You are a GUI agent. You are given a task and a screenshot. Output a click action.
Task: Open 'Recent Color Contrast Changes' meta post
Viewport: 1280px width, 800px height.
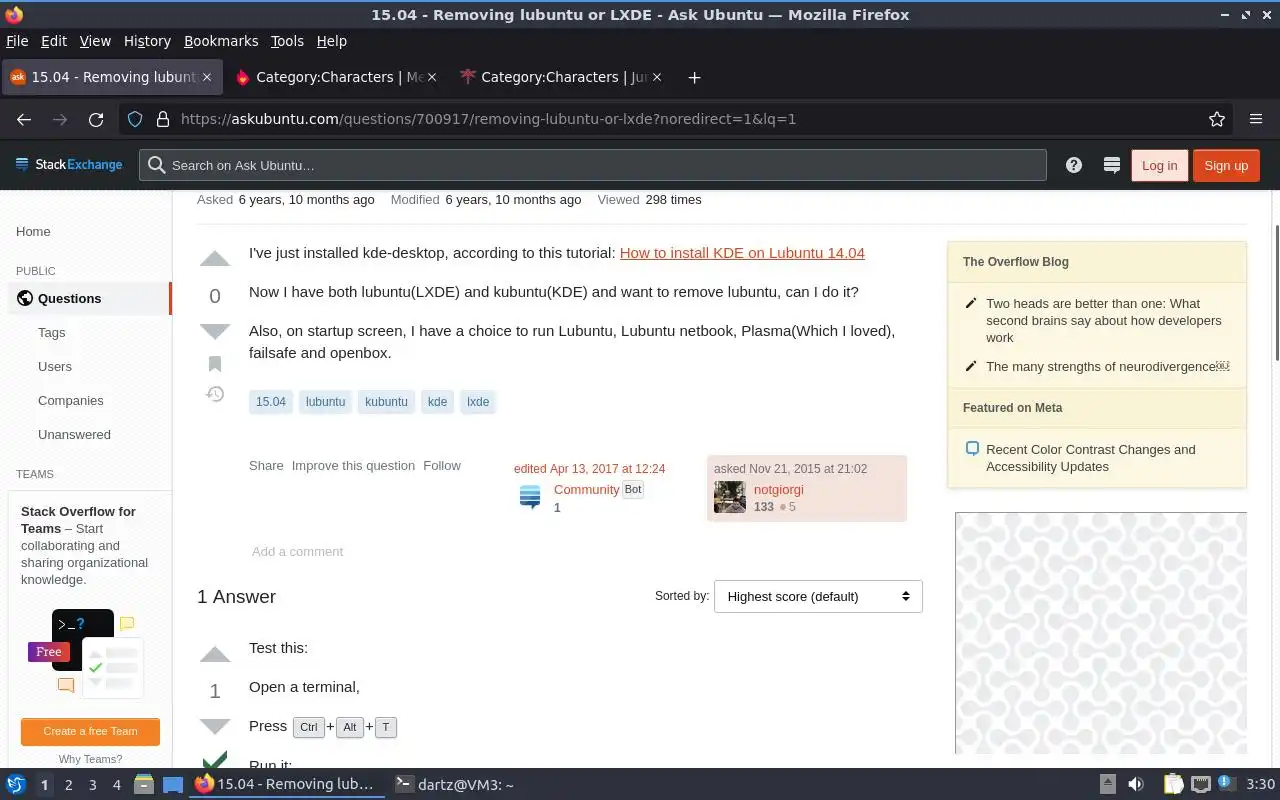(1090, 458)
